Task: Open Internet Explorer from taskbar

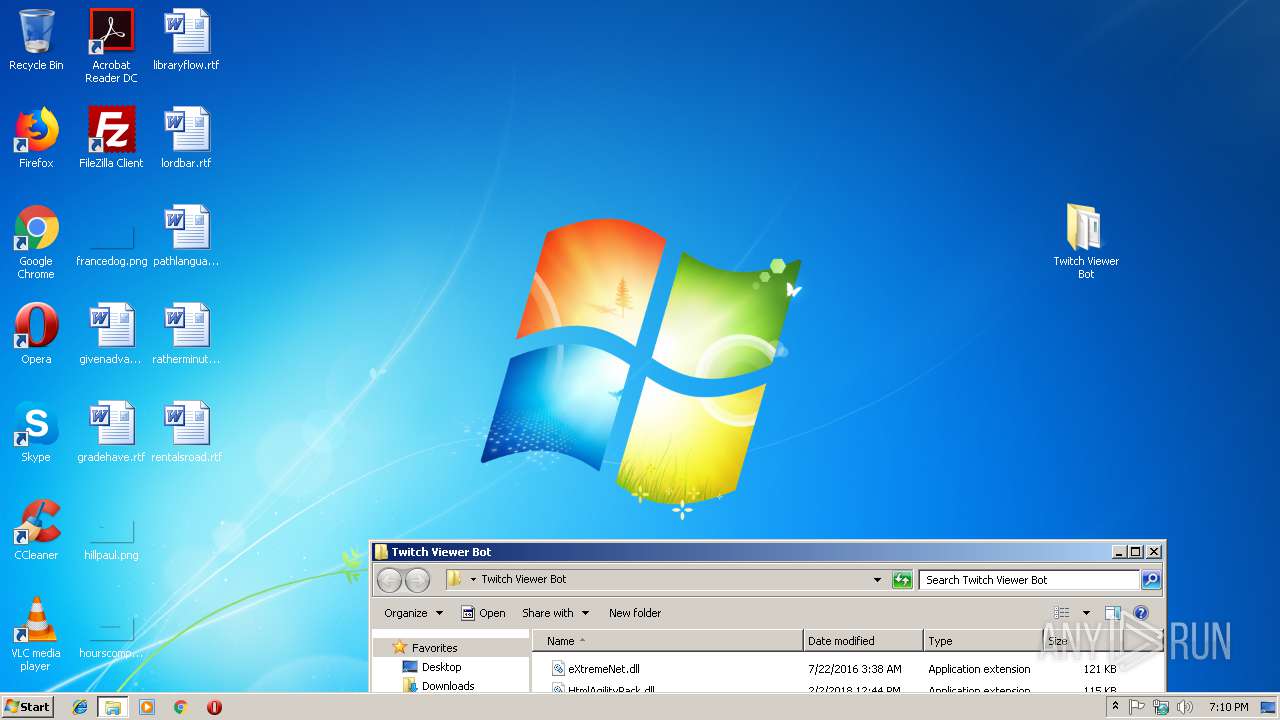Action: [80, 707]
